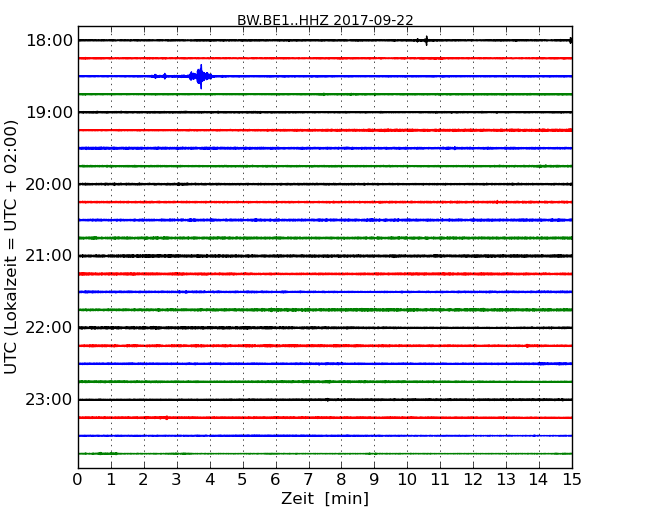Click the x-axis tick label "13"
The height and width of the screenshot is (520, 650).
(506, 479)
